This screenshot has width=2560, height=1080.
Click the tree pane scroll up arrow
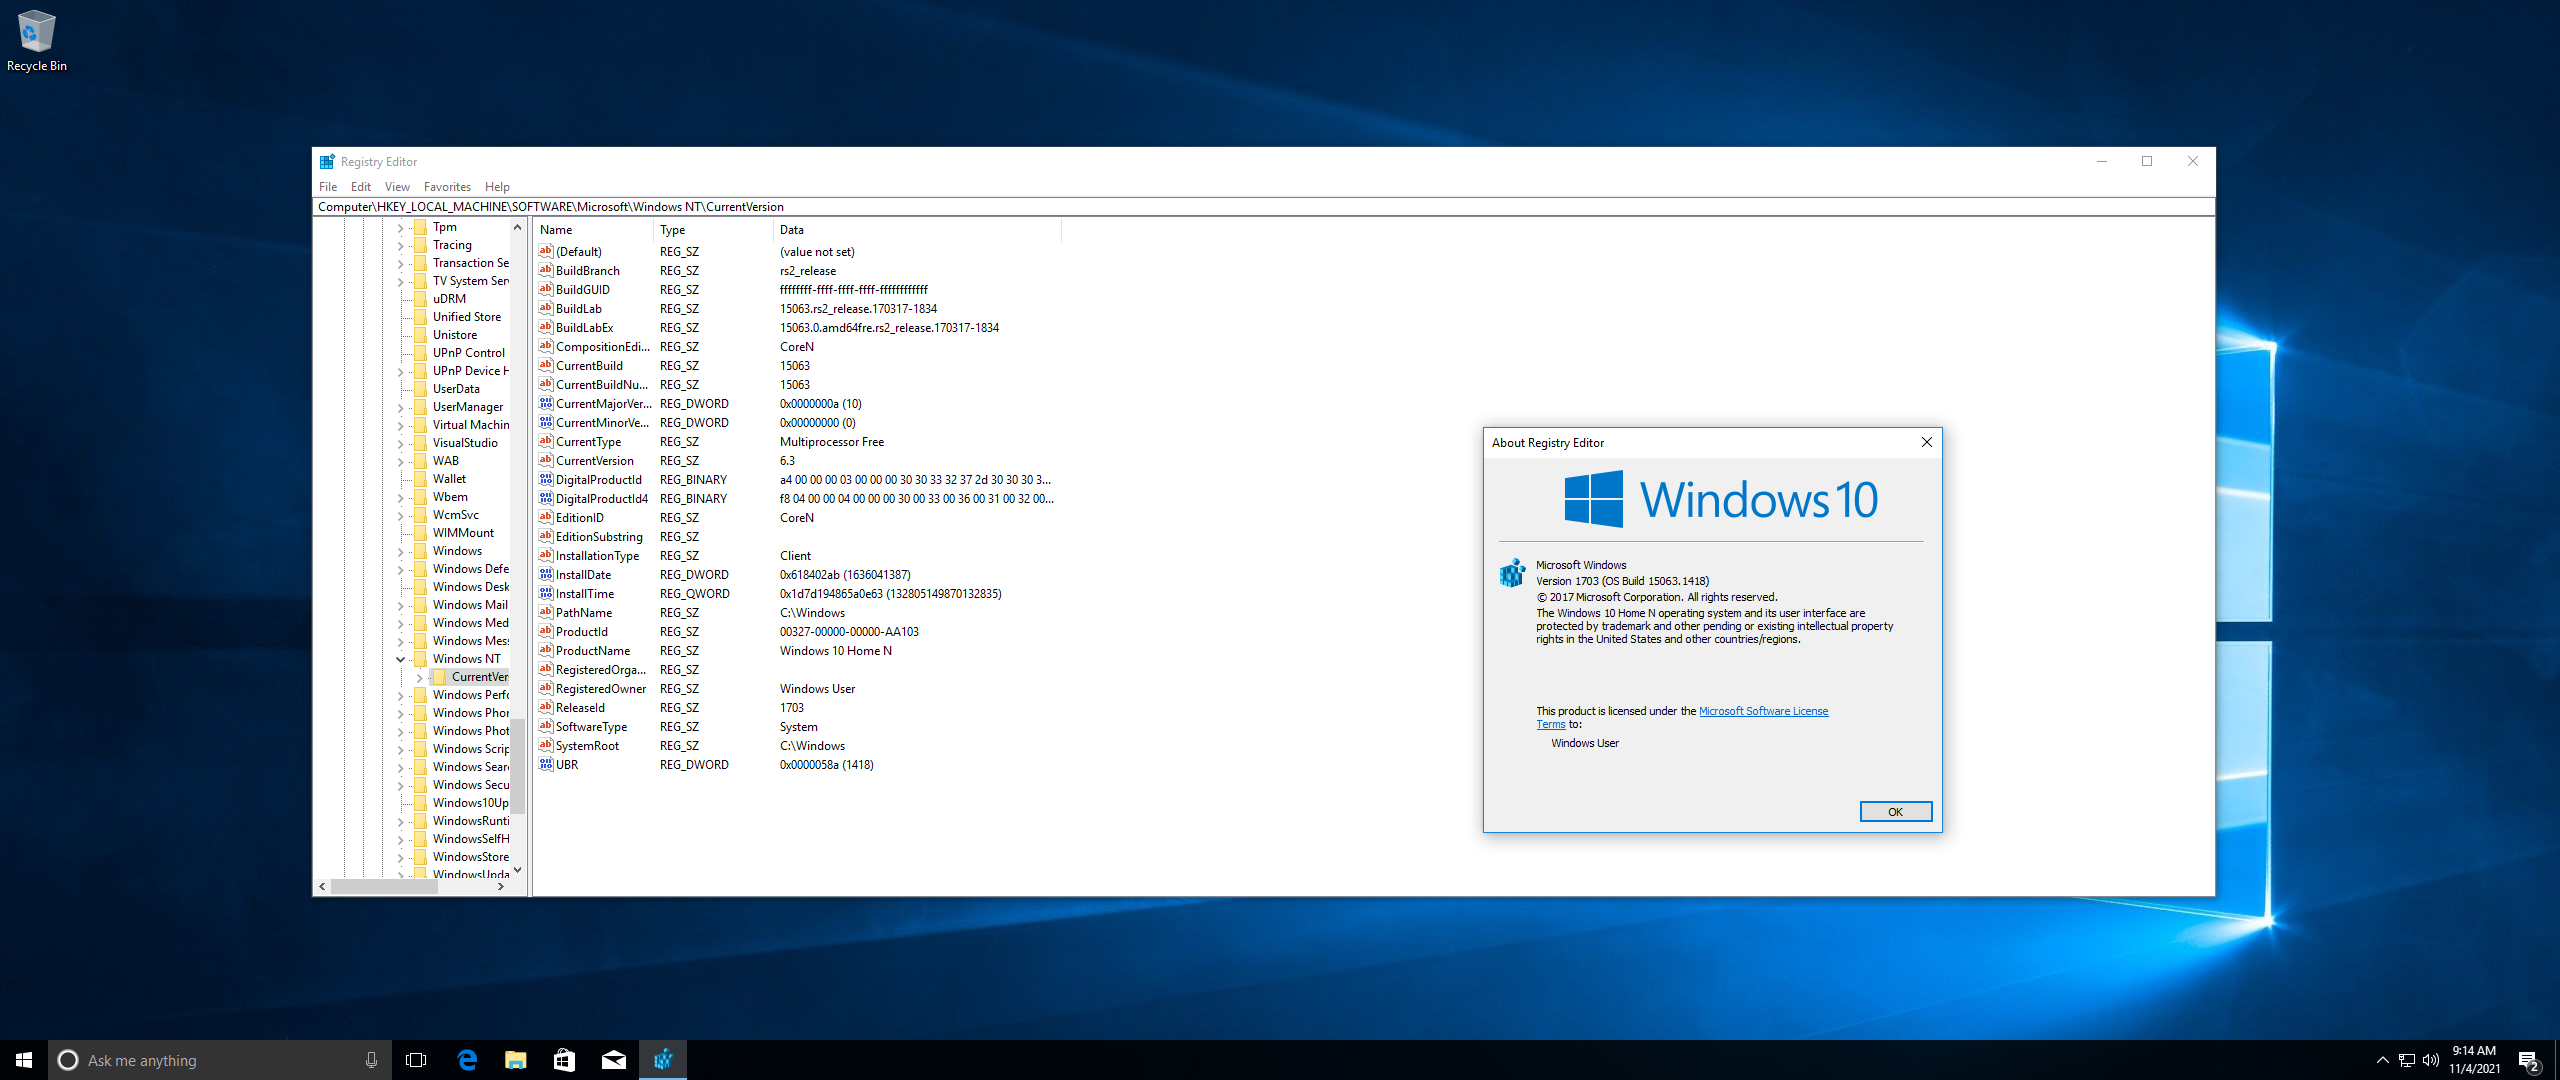(517, 227)
